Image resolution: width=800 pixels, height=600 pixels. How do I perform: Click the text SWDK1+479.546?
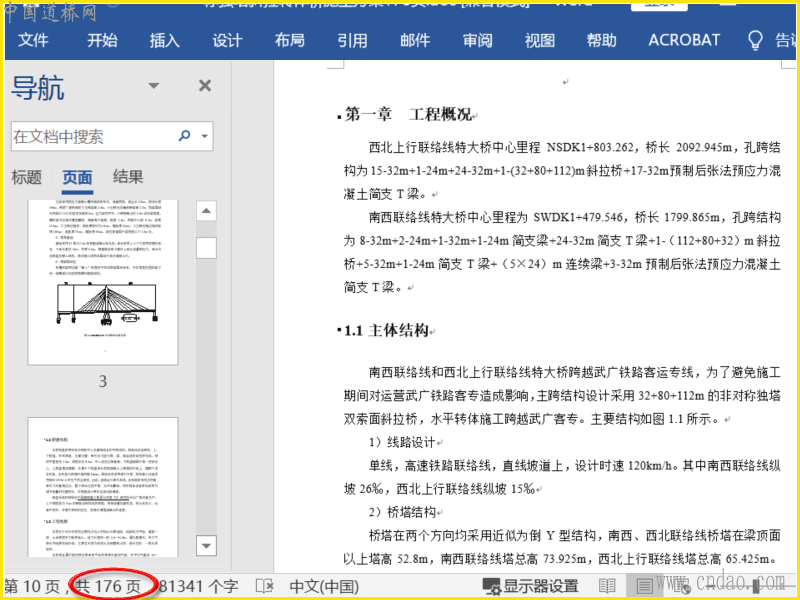click(x=578, y=217)
